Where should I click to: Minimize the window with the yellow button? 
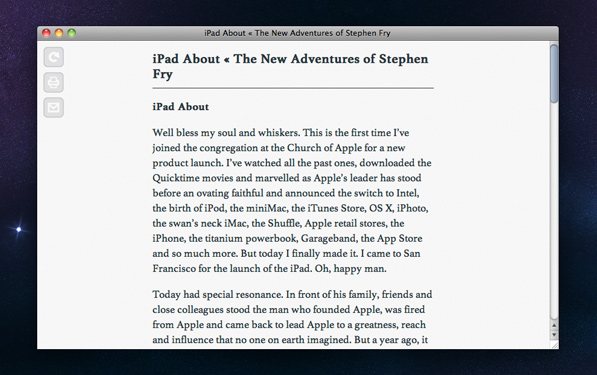(59, 33)
